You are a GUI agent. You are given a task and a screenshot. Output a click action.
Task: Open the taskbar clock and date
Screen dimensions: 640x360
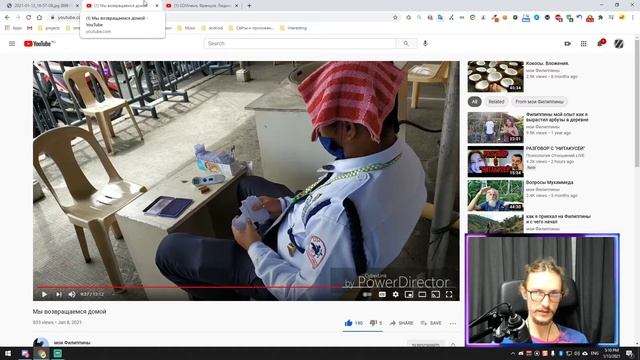click(611, 353)
